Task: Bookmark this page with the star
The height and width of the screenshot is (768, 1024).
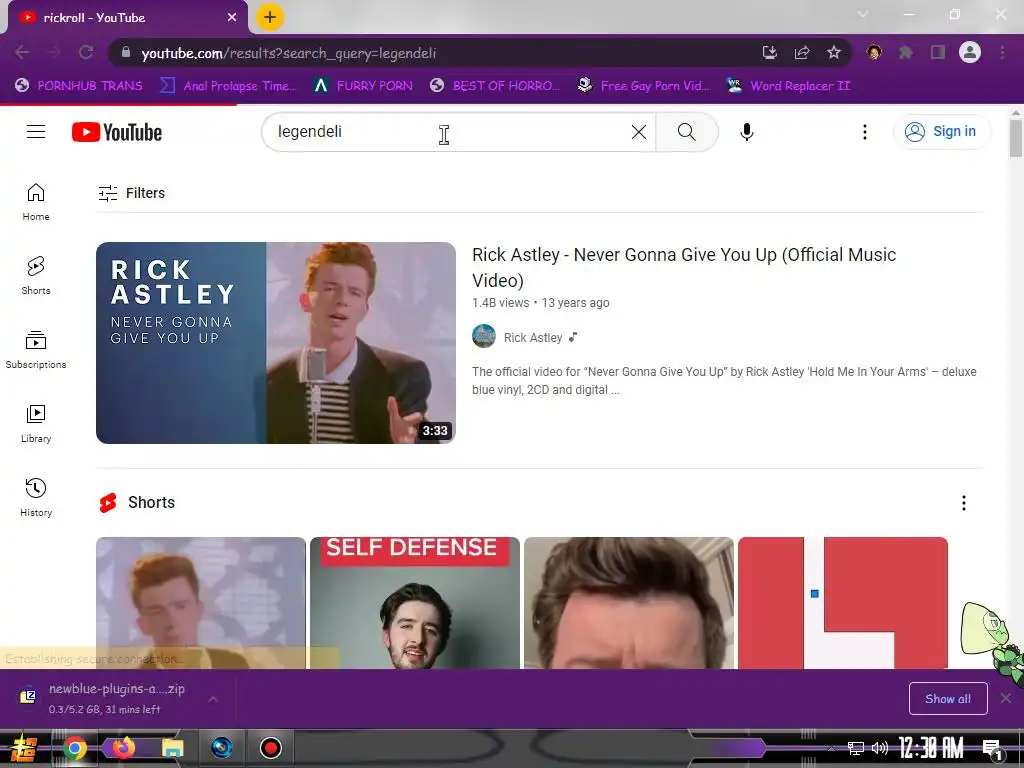Action: click(x=834, y=53)
